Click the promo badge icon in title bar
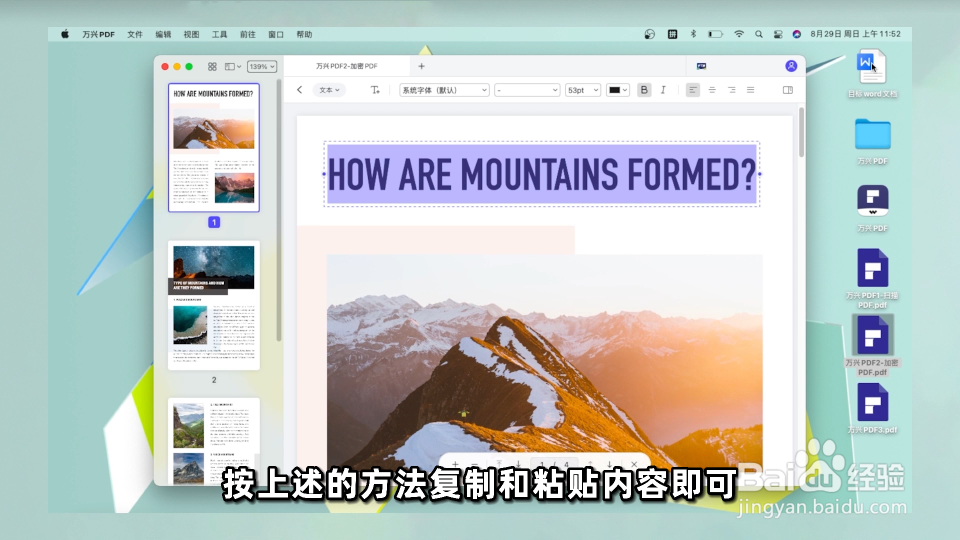This screenshot has width=960, height=540. [702, 66]
